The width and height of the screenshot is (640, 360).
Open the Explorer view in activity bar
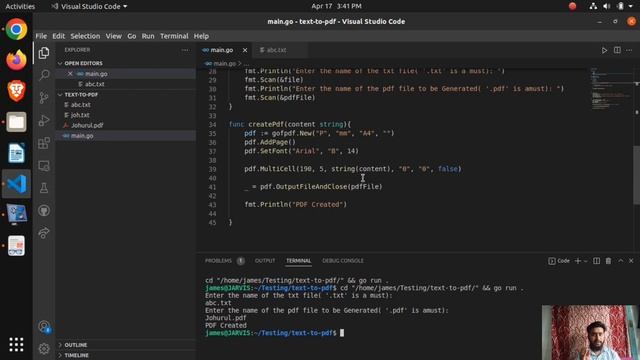[44, 53]
